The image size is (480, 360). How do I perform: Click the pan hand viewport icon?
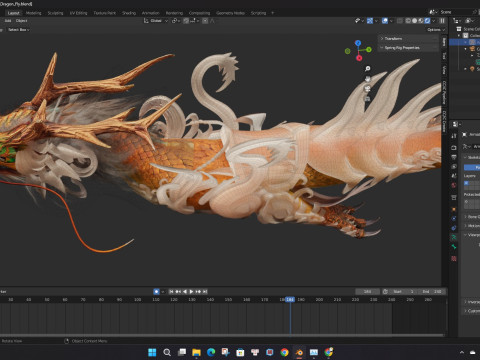click(367, 79)
